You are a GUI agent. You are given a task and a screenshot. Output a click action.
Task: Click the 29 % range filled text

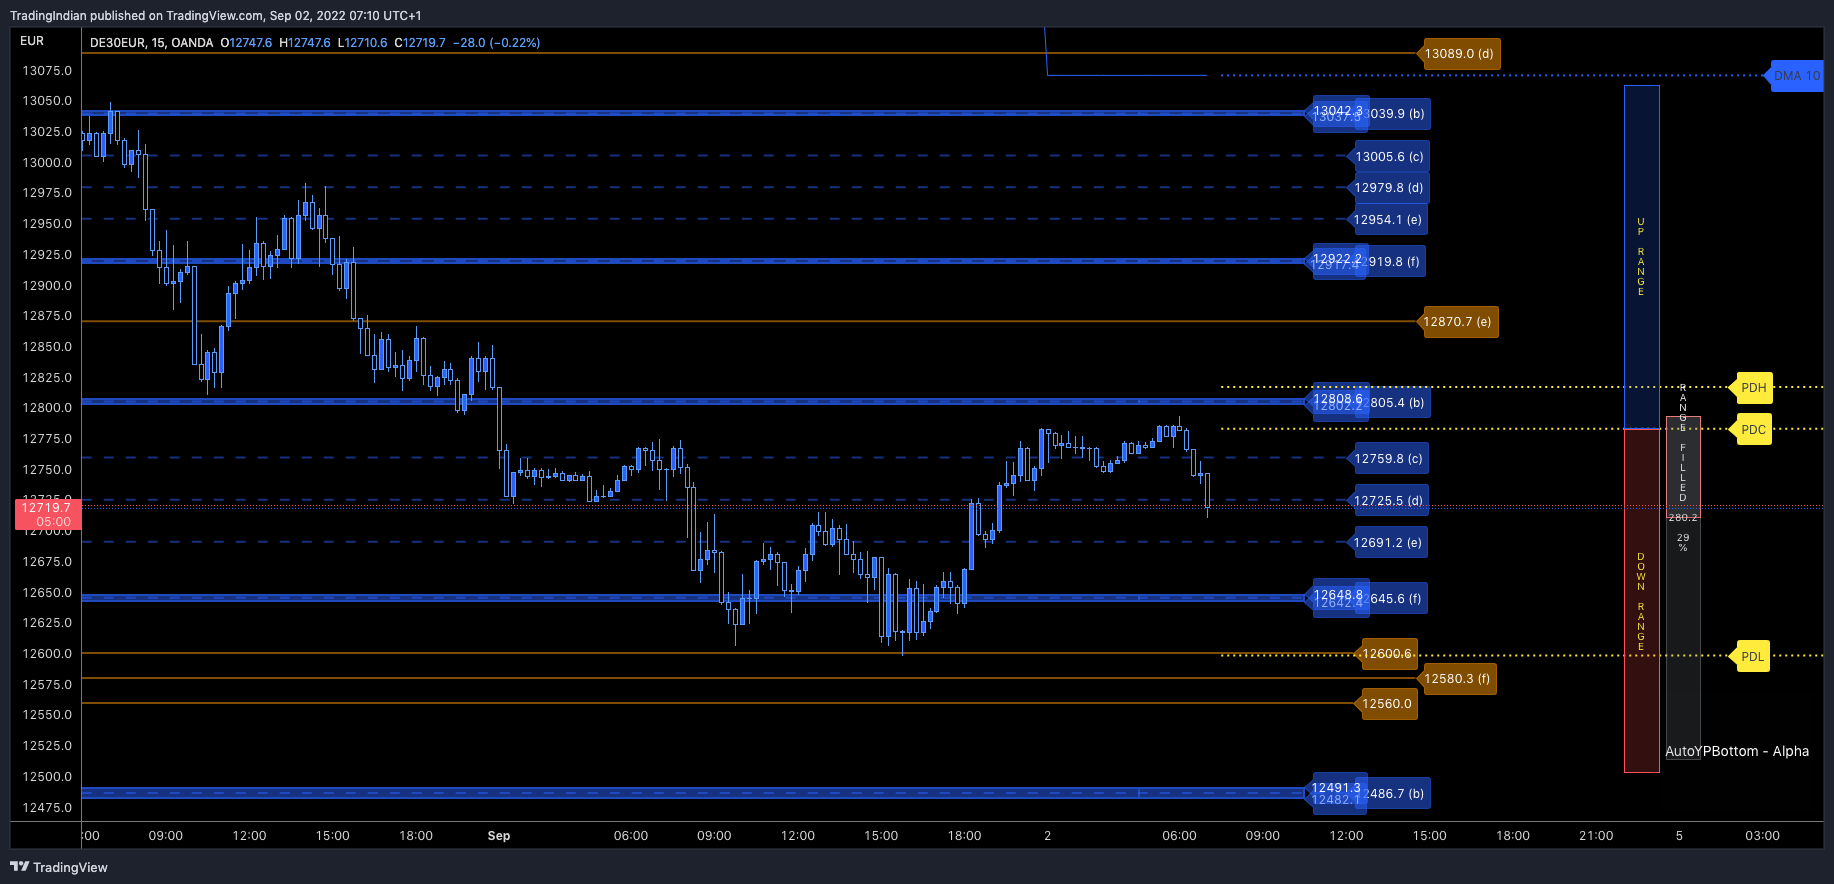[1683, 543]
